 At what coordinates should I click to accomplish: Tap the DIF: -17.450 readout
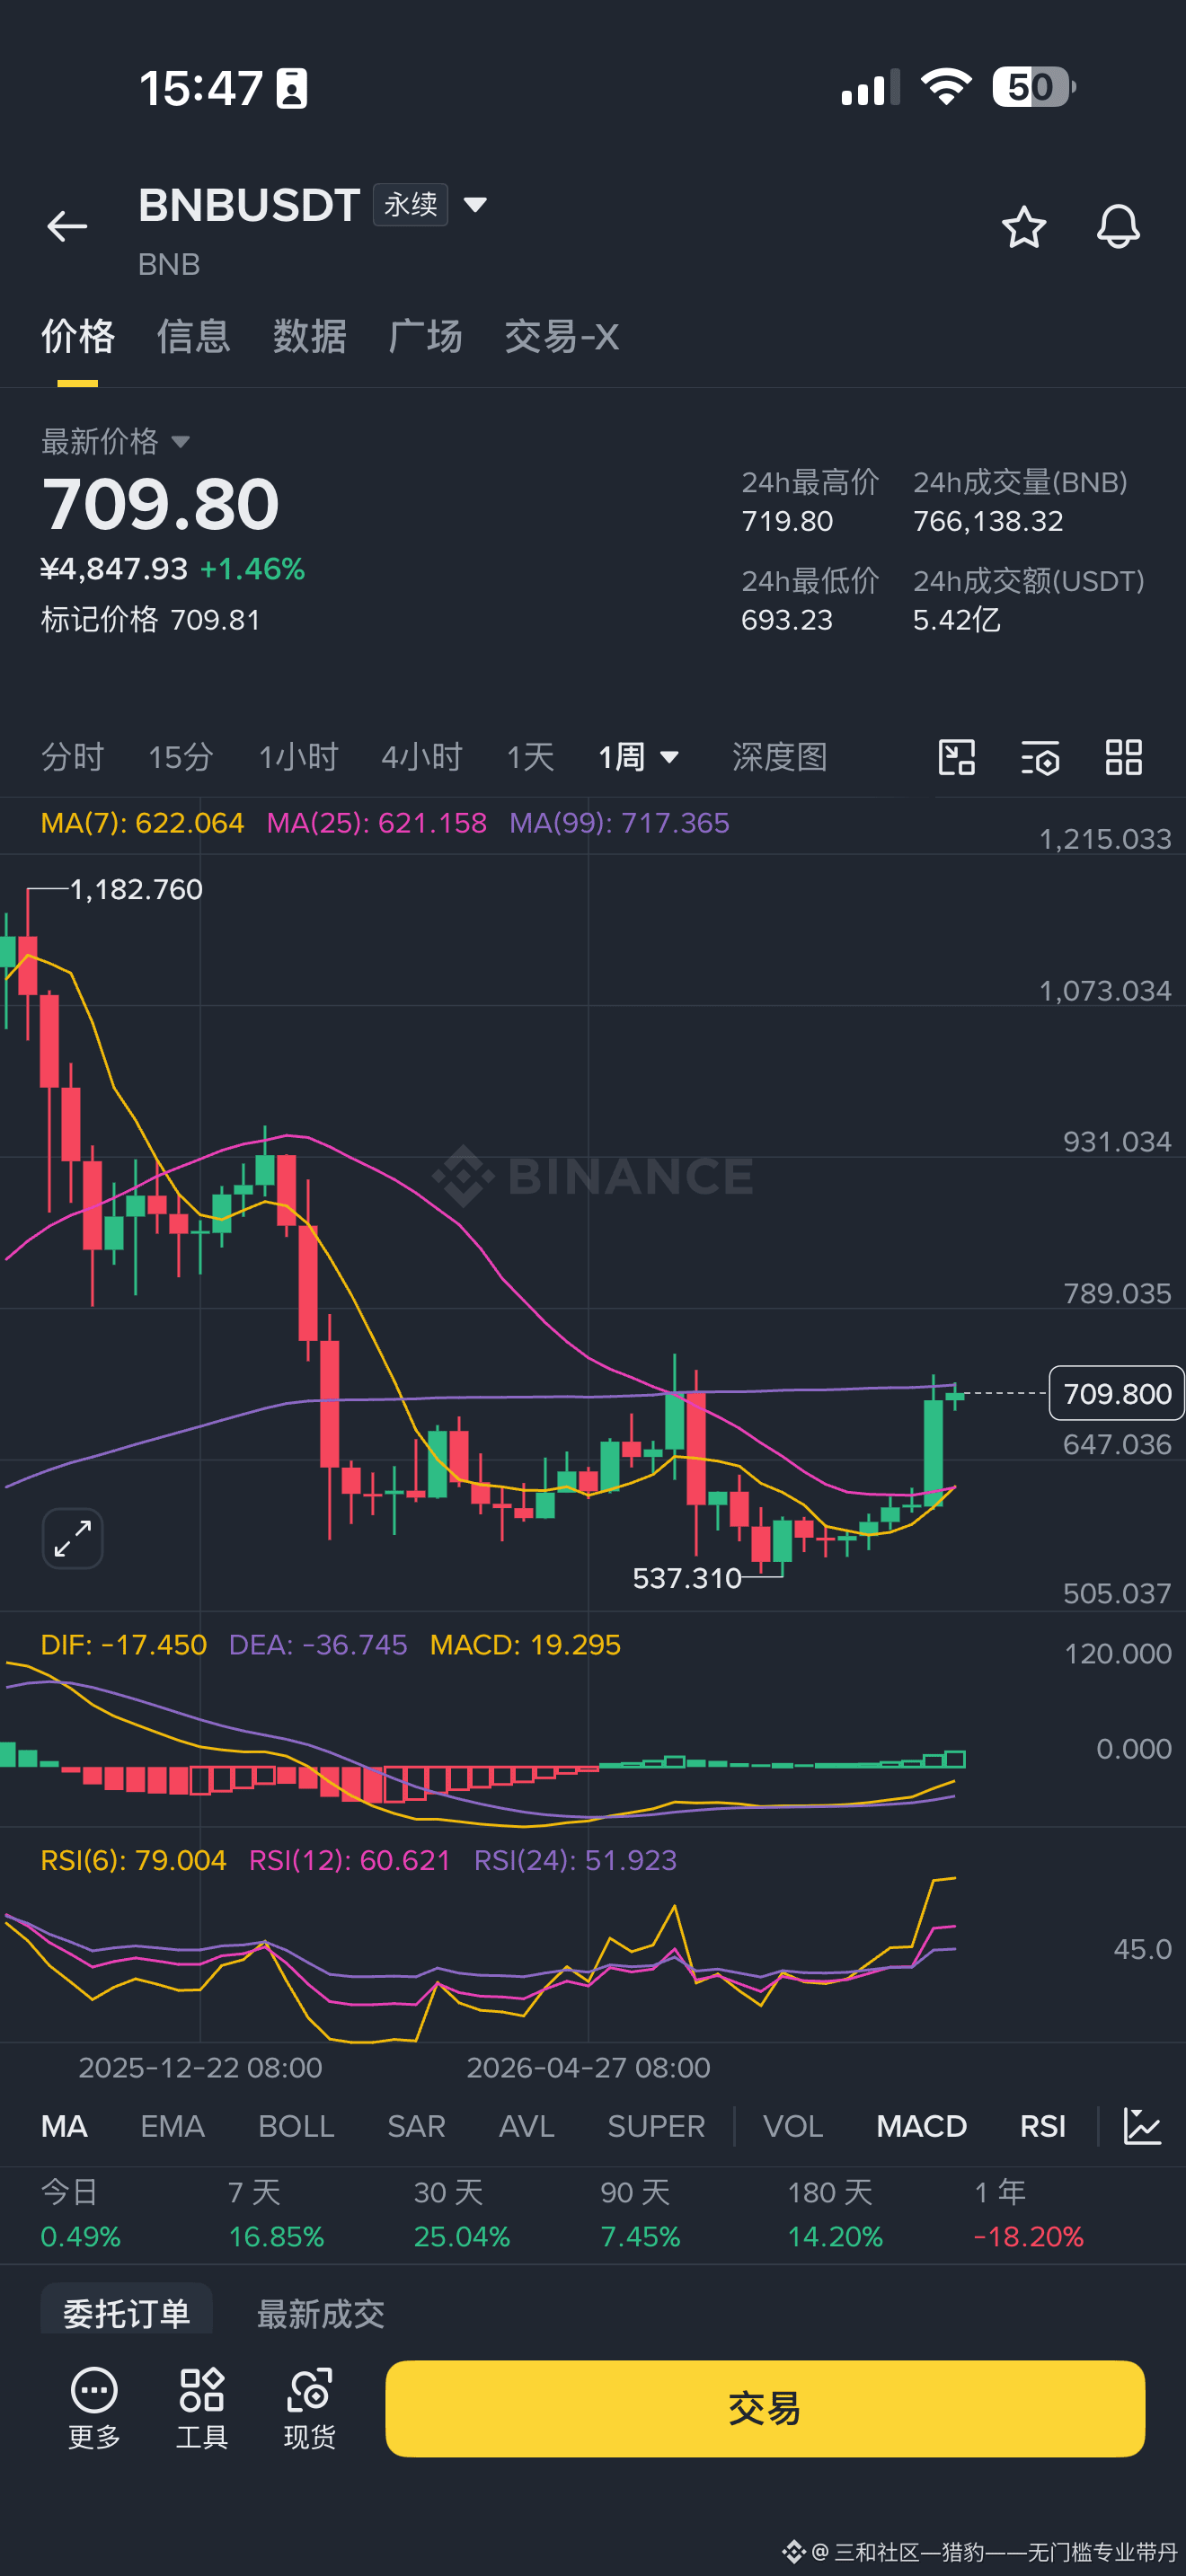pos(123,1645)
